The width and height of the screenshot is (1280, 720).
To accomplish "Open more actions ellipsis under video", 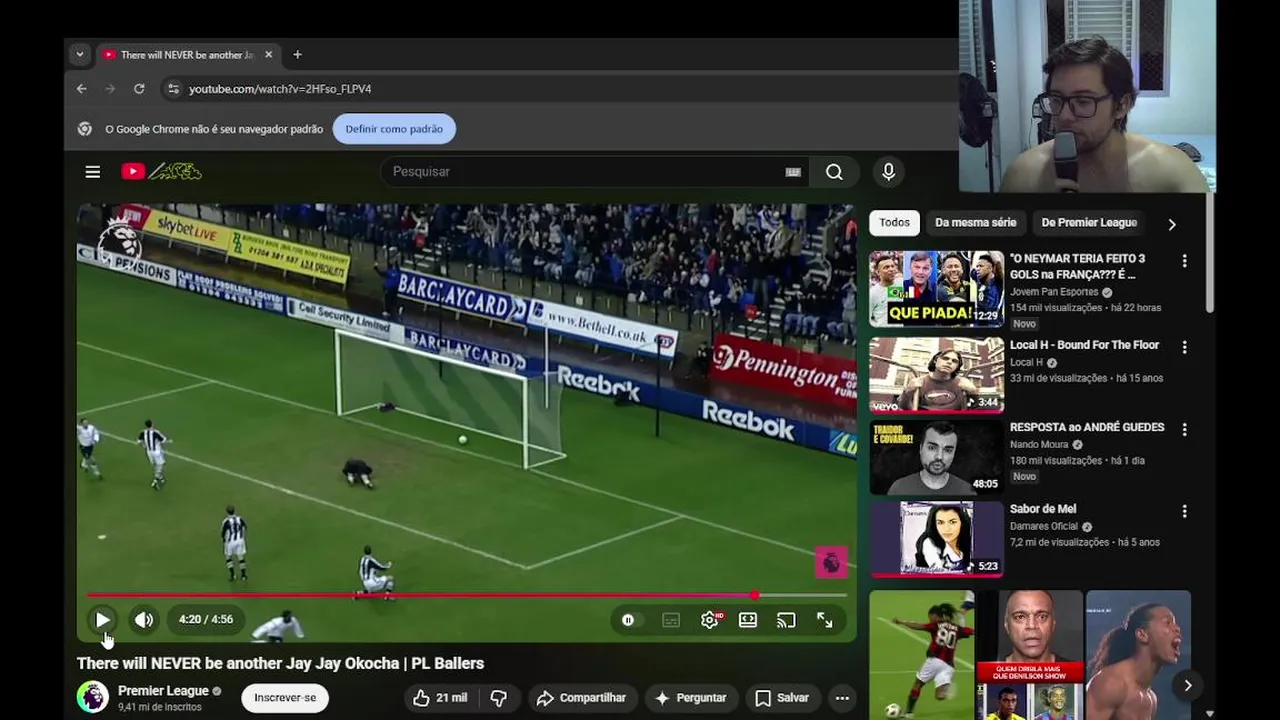I will click(x=842, y=698).
